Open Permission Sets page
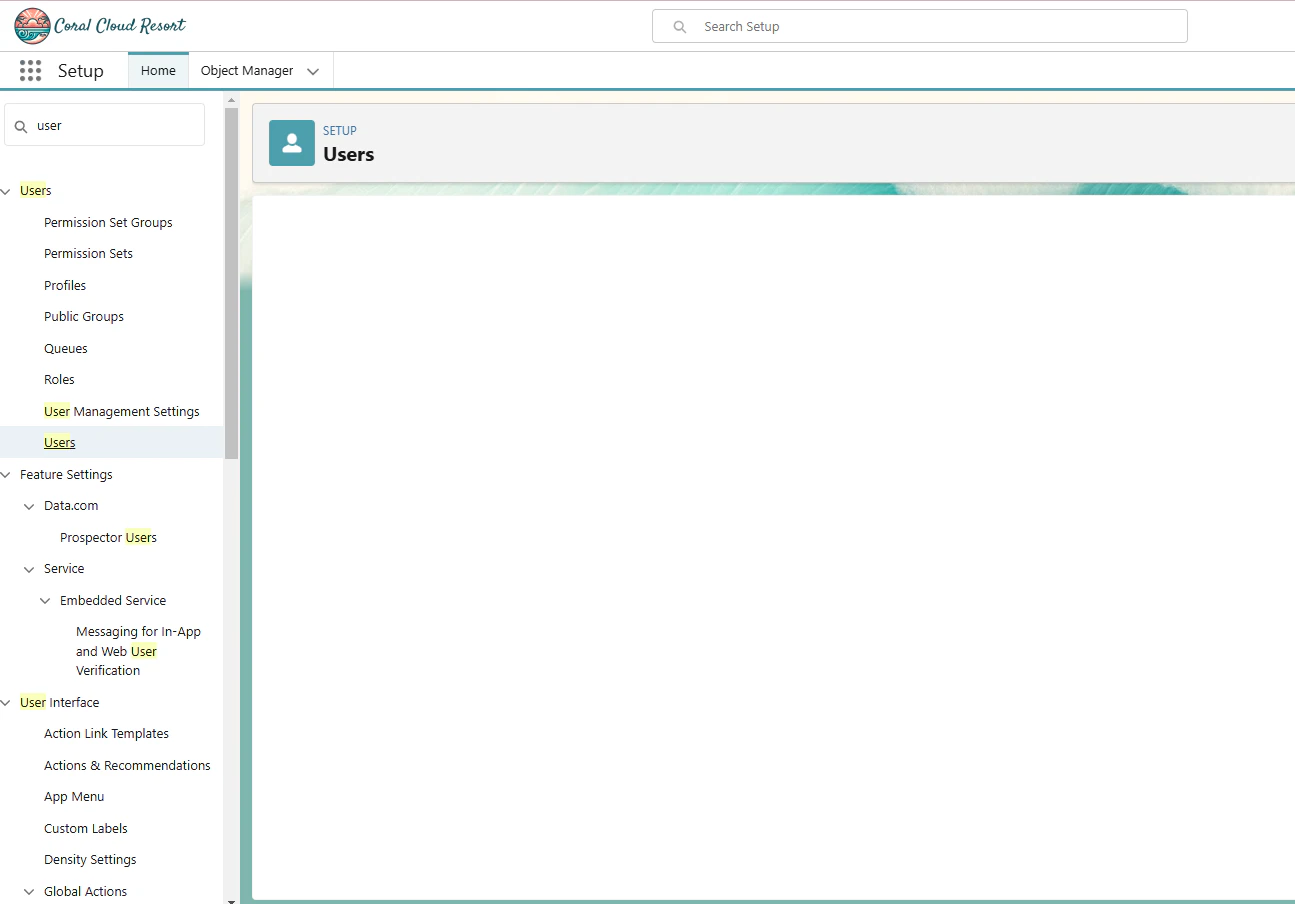 click(88, 254)
